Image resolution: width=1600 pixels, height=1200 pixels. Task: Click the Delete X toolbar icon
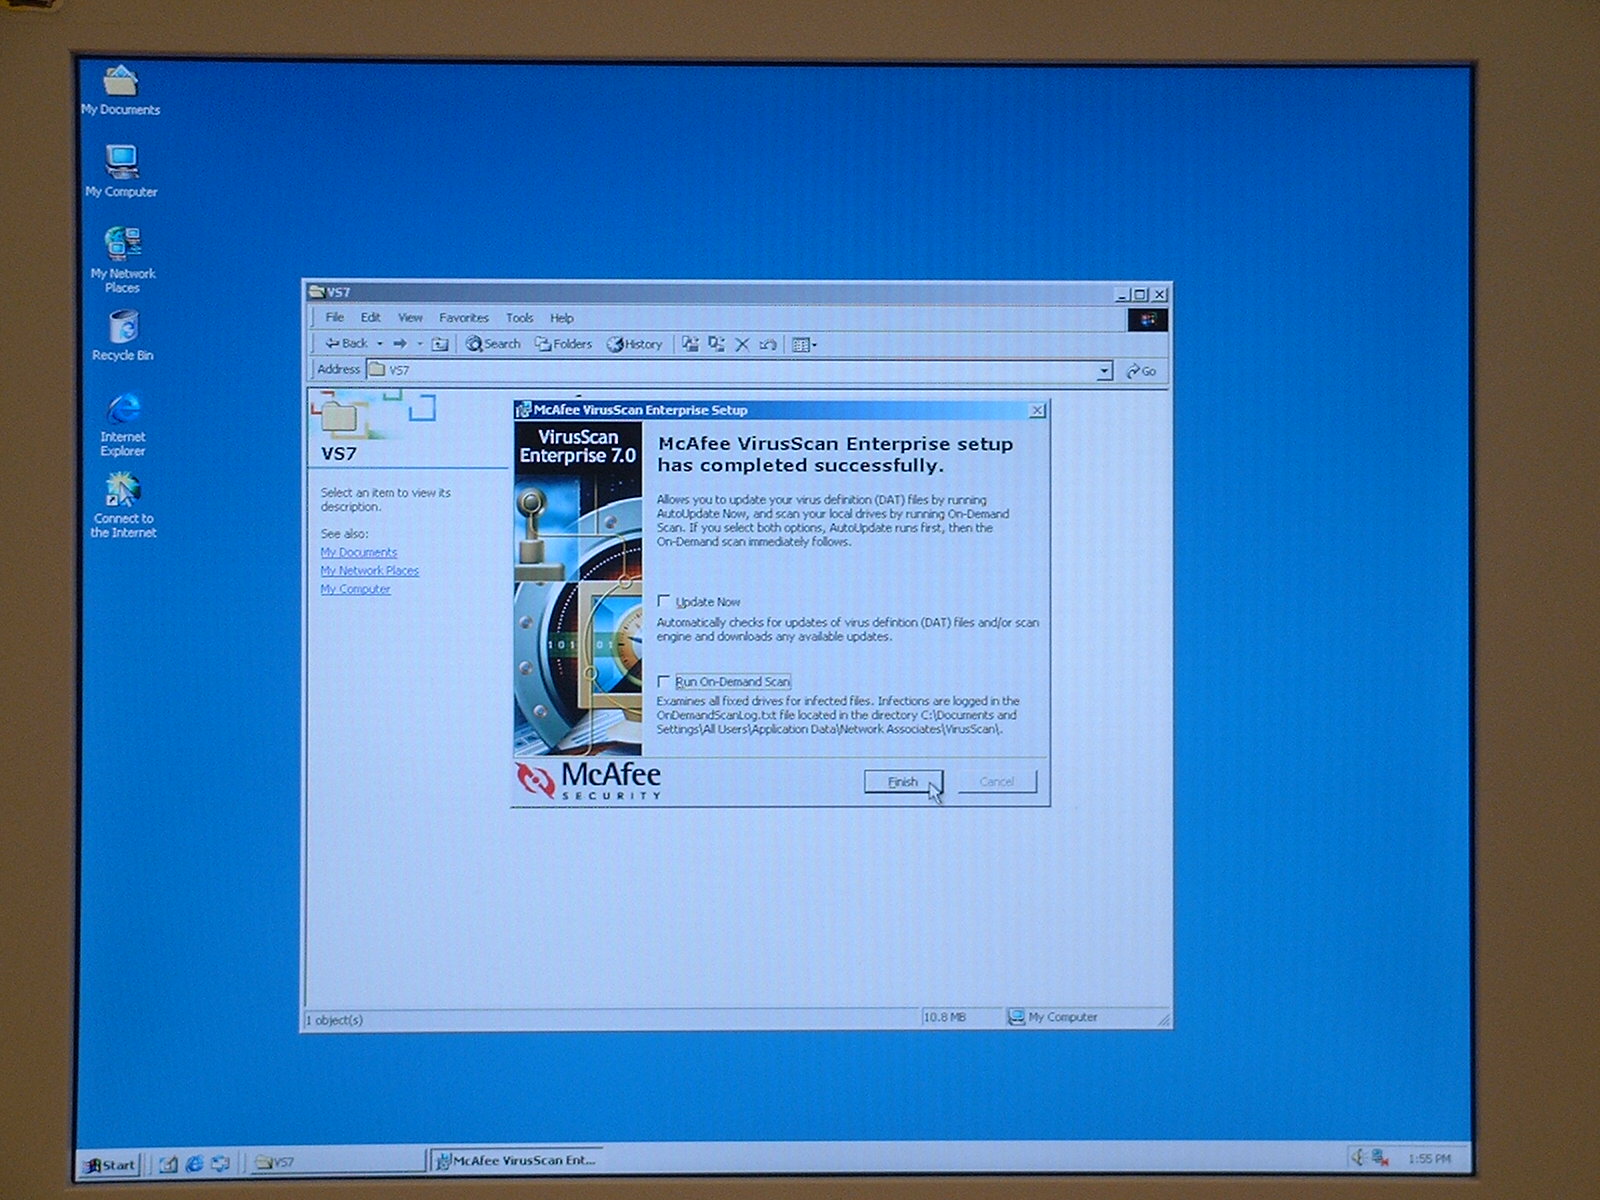tap(742, 345)
